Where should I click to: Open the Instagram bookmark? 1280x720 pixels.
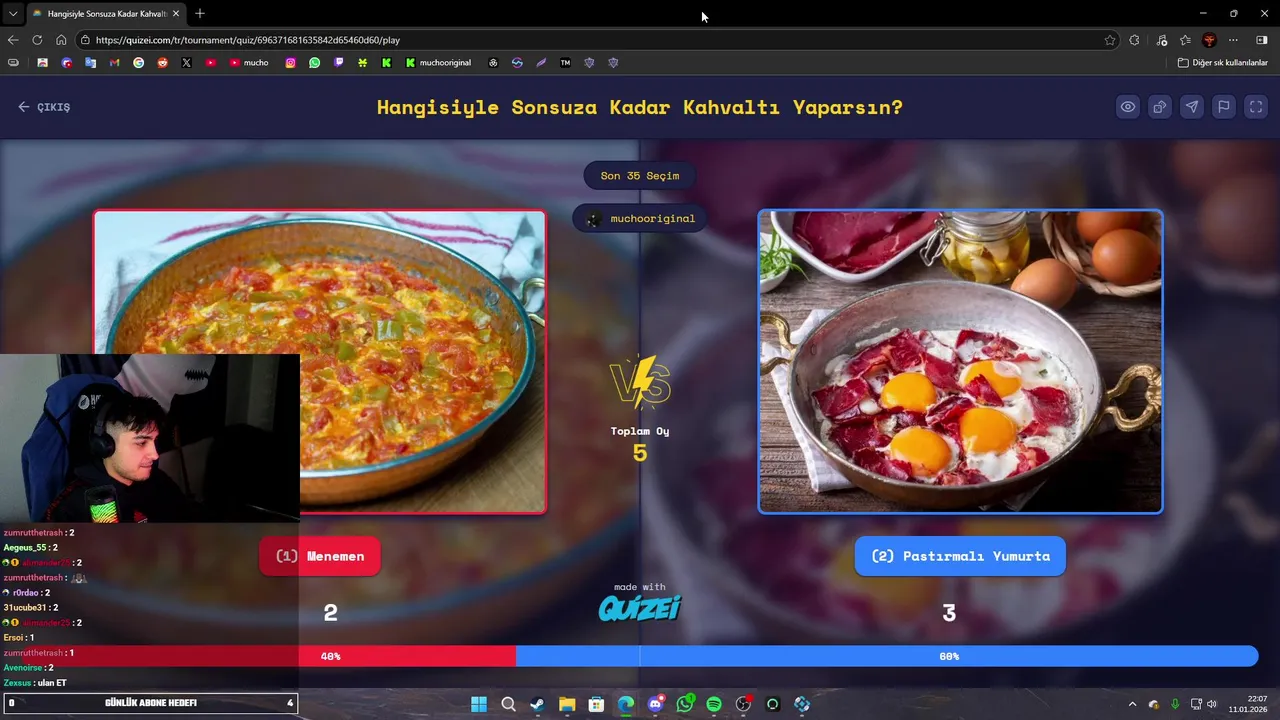click(290, 62)
